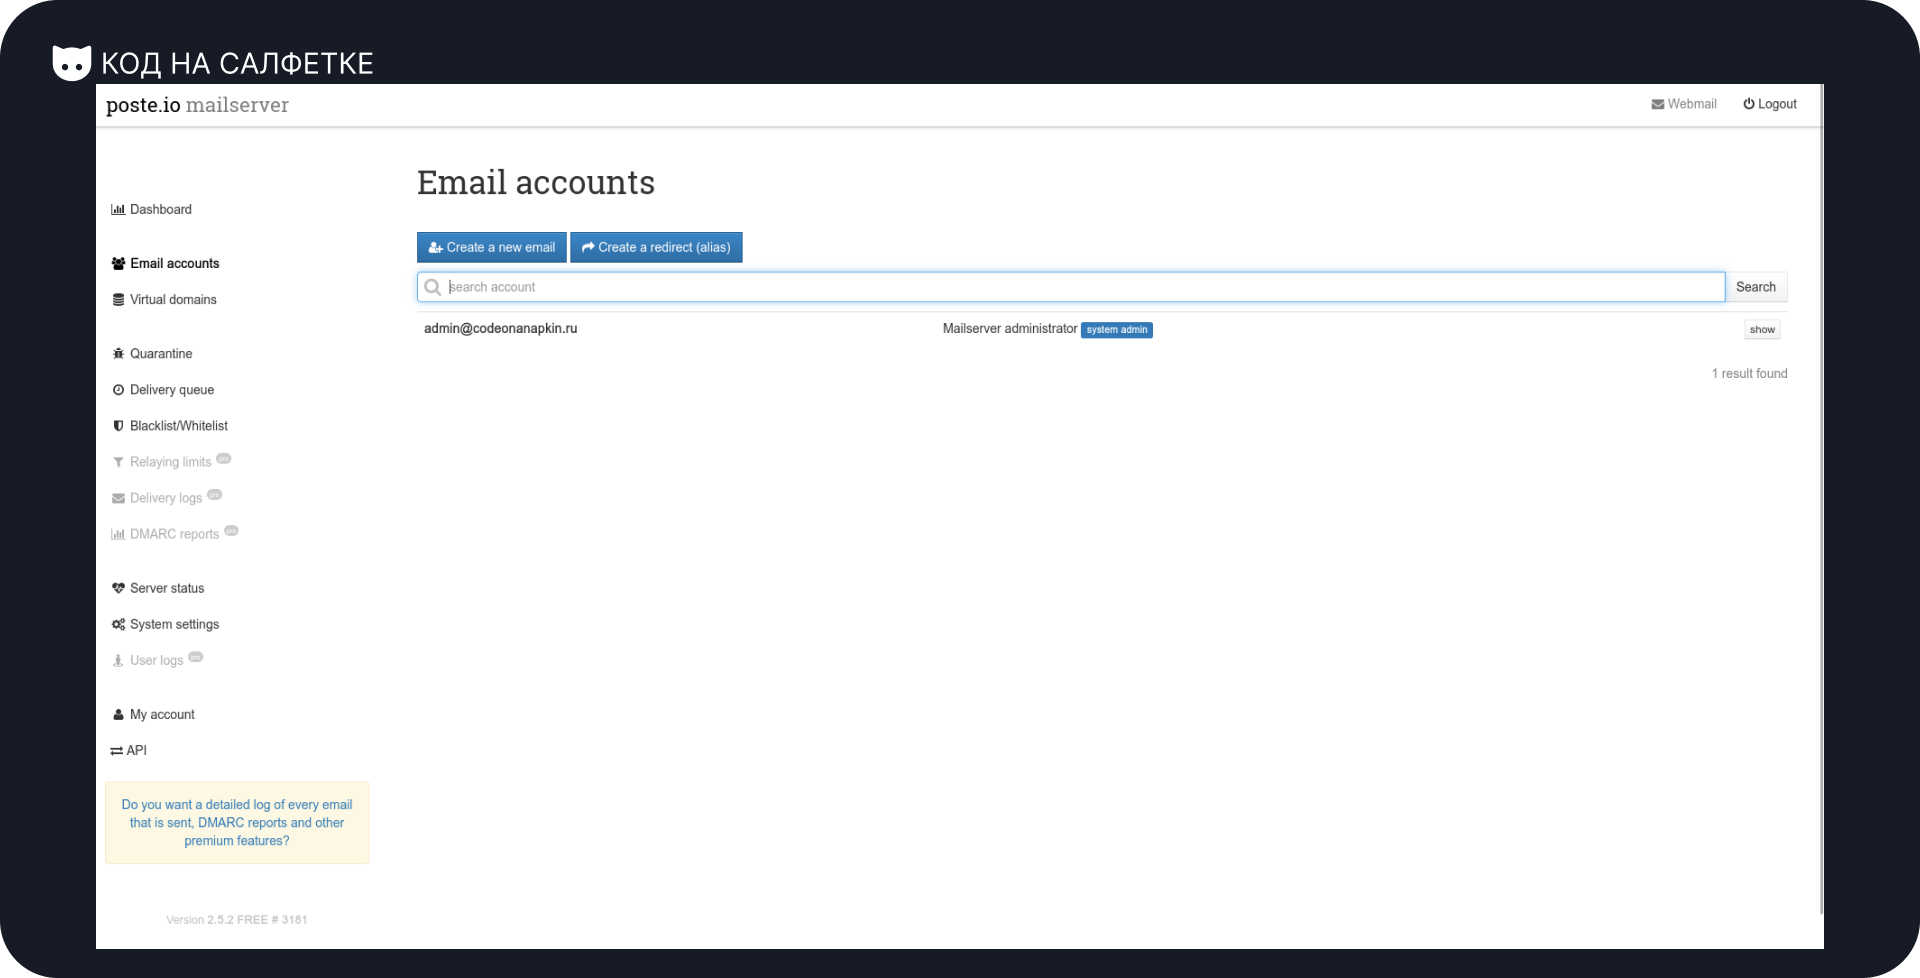Go to Virtual domains
The width and height of the screenshot is (1920, 978).
[x=164, y=300]
